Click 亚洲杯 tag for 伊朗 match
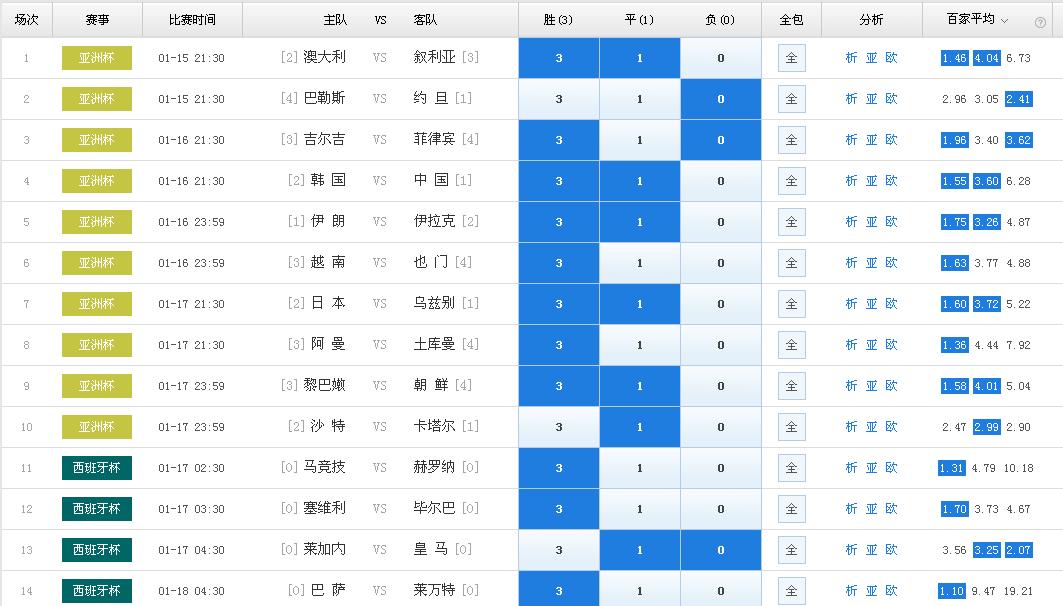 pyautogui.click(x=97, y=222)
